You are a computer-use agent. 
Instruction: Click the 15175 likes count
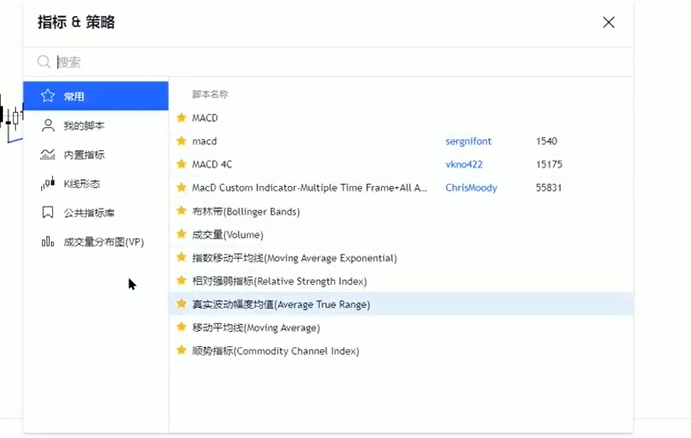point(549,164)
